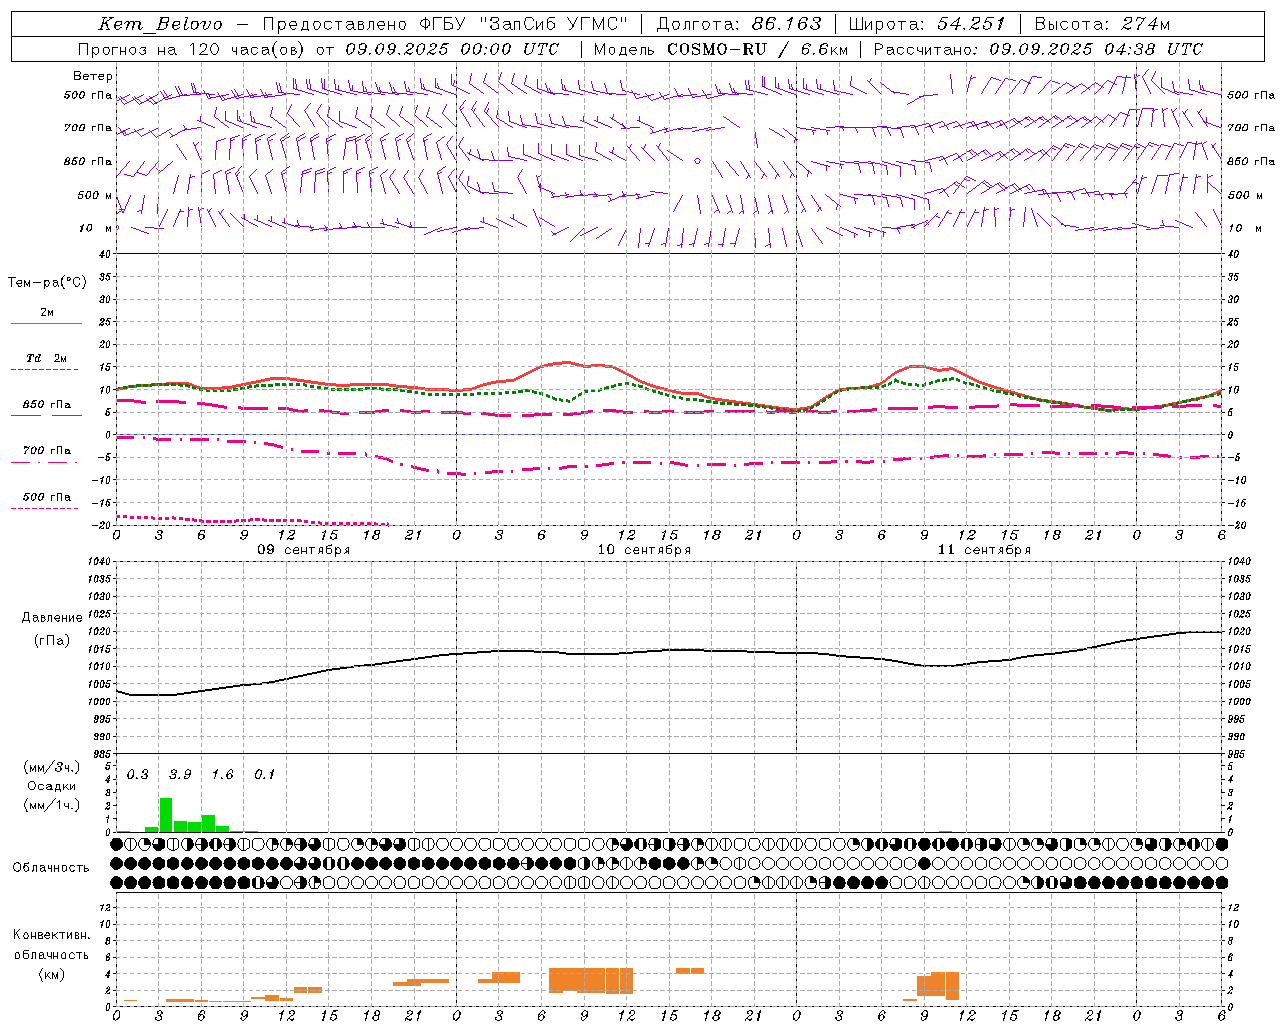Click the Td 2м dew point legend entry

(47, 358)
